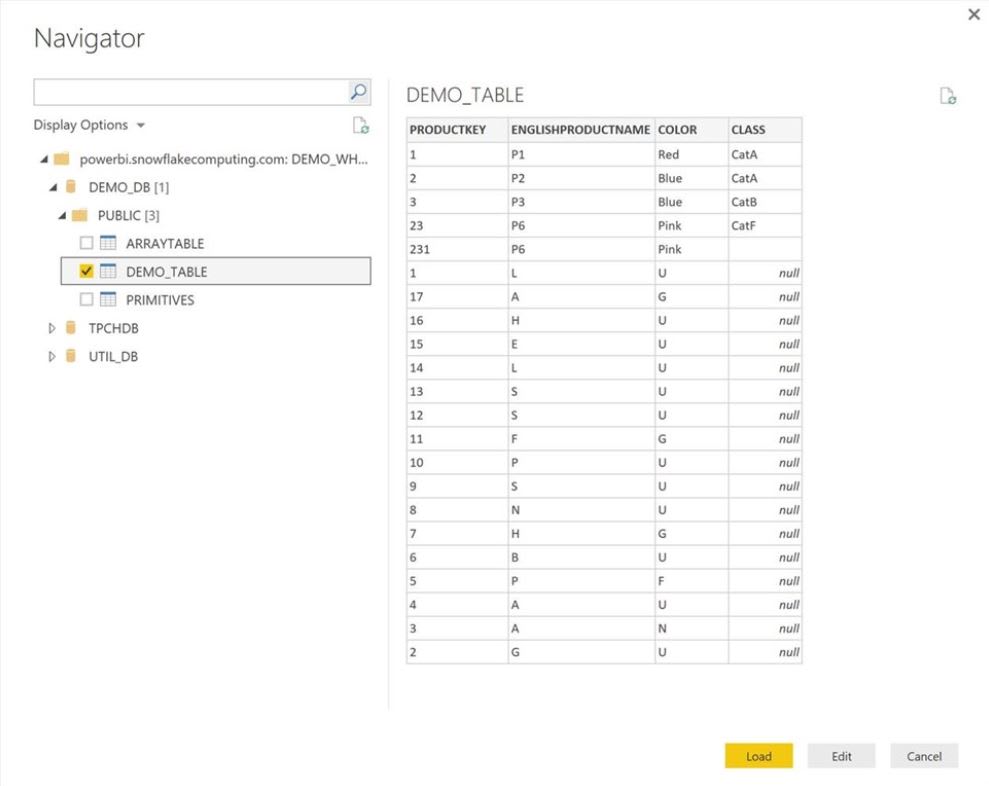The image size is (989, 786).
Task: Click the search magnifier icon
Action: (x=358, y=92)
